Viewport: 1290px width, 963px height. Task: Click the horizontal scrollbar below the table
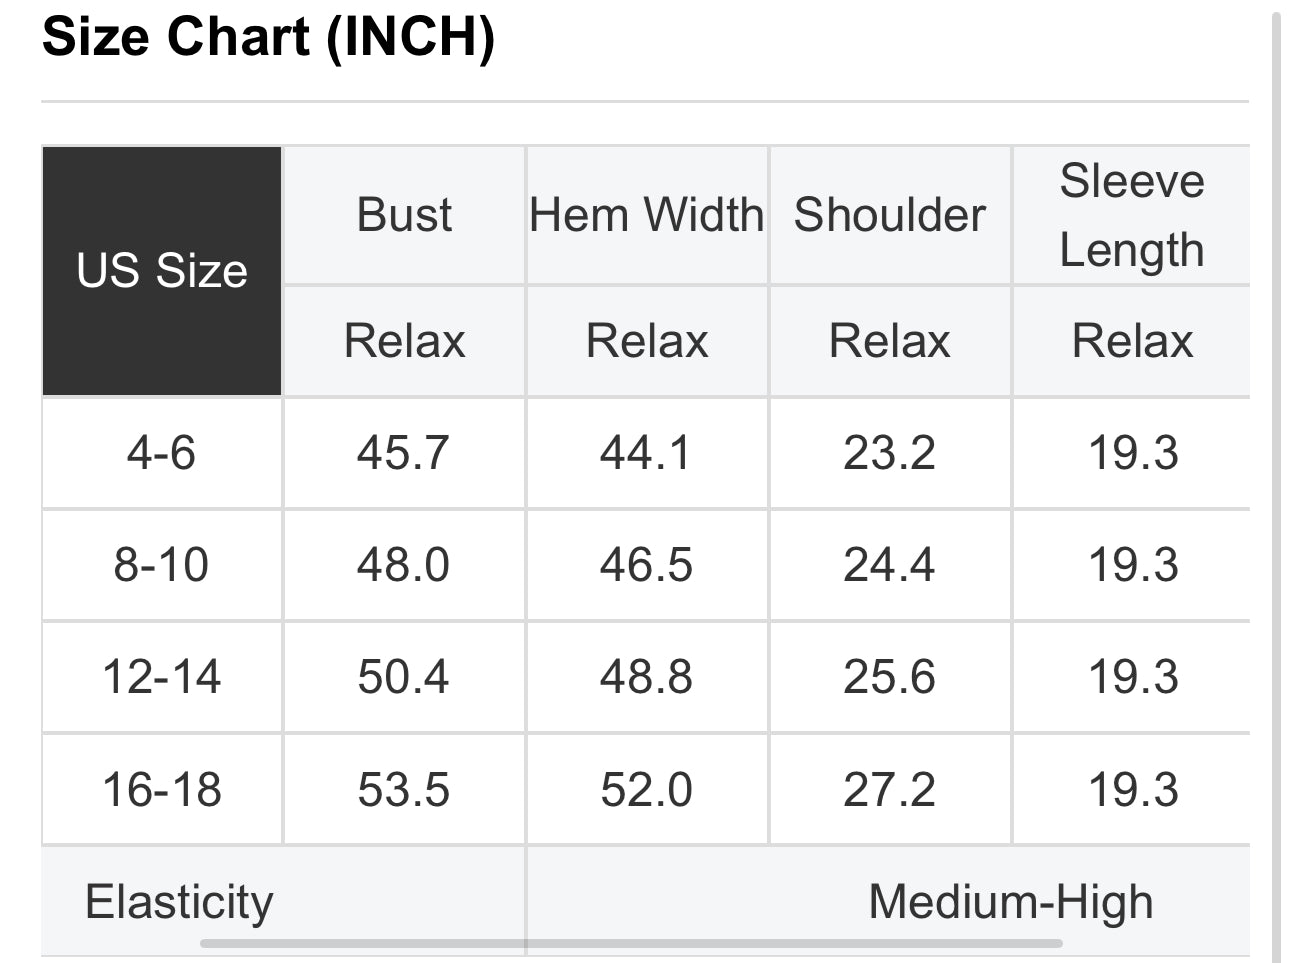pyautogui.click(x=630, y=943)
